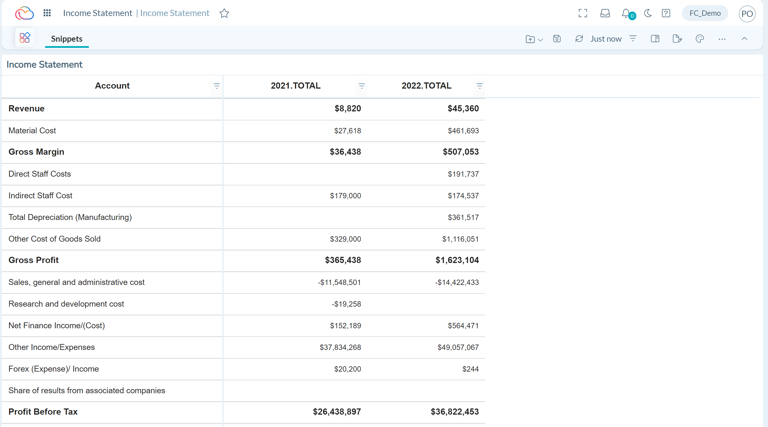Enter fullscreen mode
Image resolution: width=768 pixels, height=427 pixels.
point(583,13)
